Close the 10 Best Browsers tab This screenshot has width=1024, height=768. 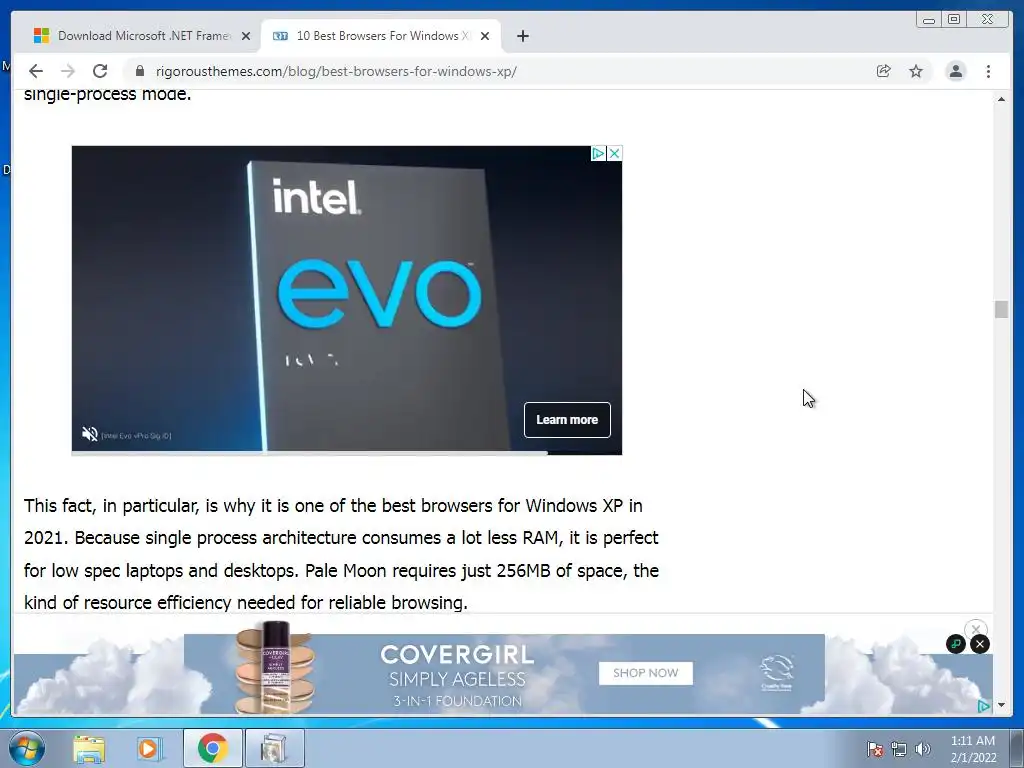tap(485, 36)
